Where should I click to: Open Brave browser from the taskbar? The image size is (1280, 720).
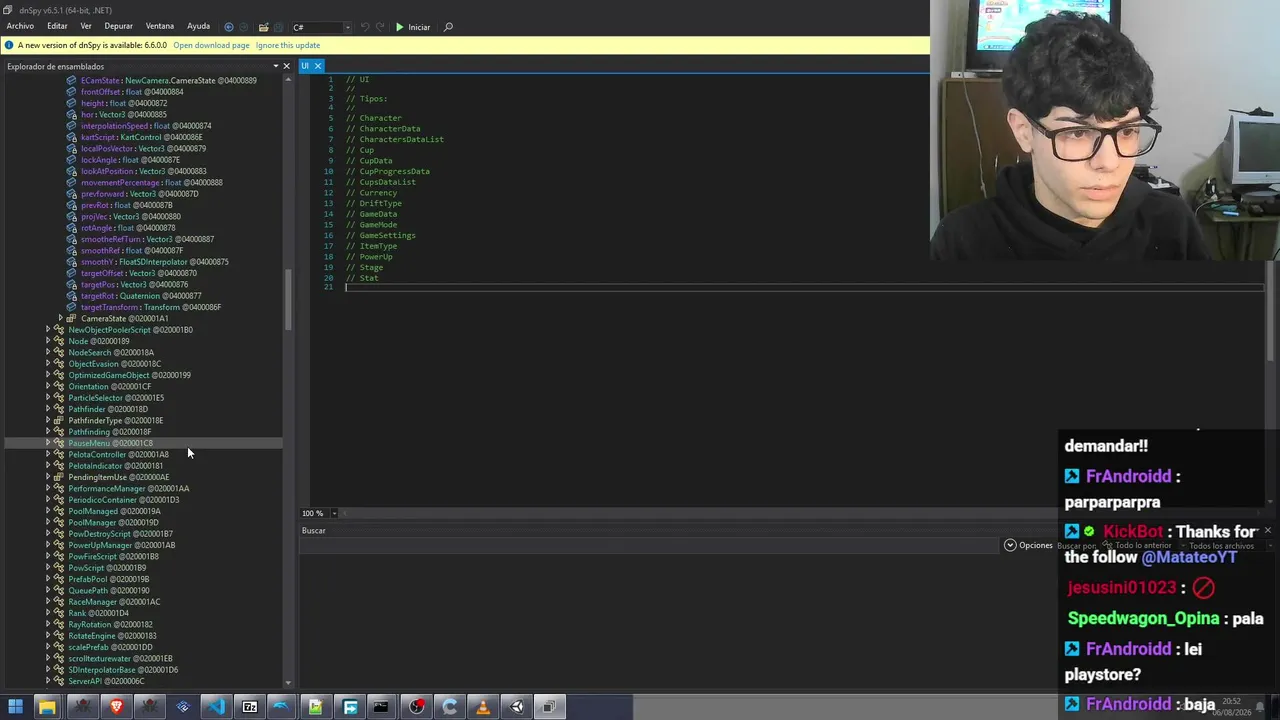116,707
